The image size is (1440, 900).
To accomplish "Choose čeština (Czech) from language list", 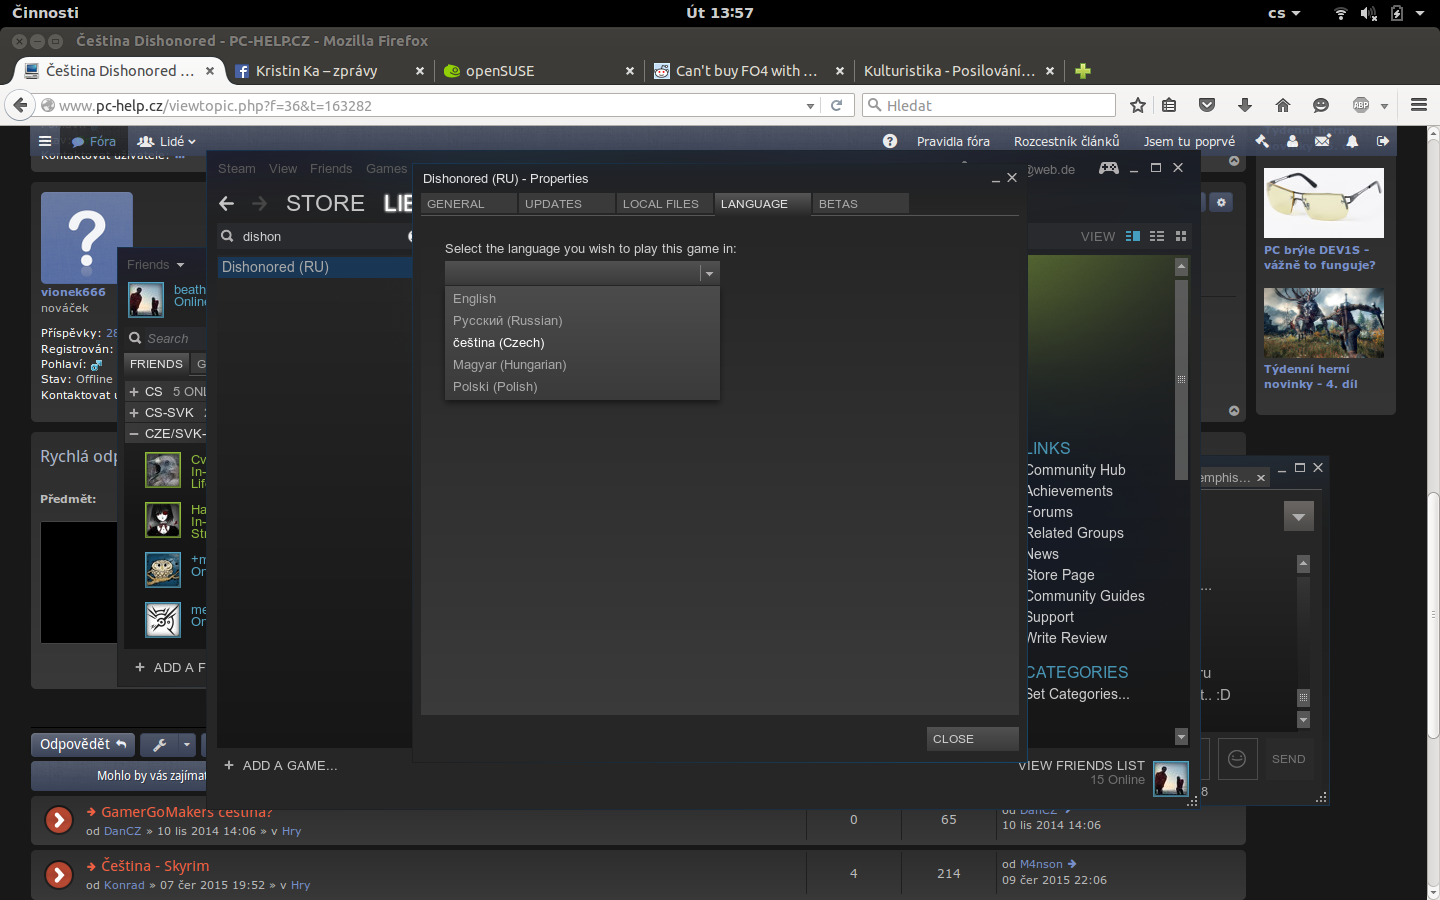I will click(x=499, y=343).
